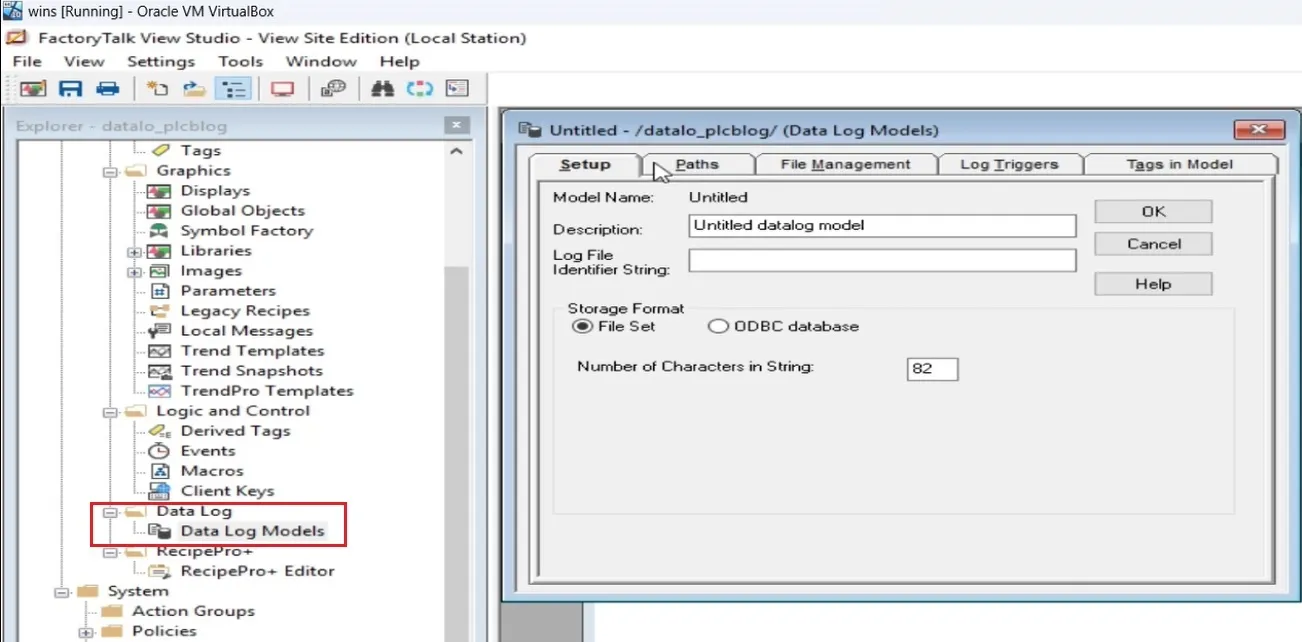The height and width of the screenshot is (642, 1302).
Task: Click the TrendPro Templates icon
Action: pos(159,390)
